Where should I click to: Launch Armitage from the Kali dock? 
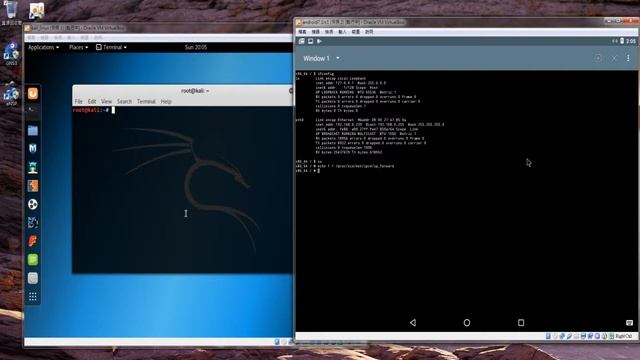(x=33, y=167)
